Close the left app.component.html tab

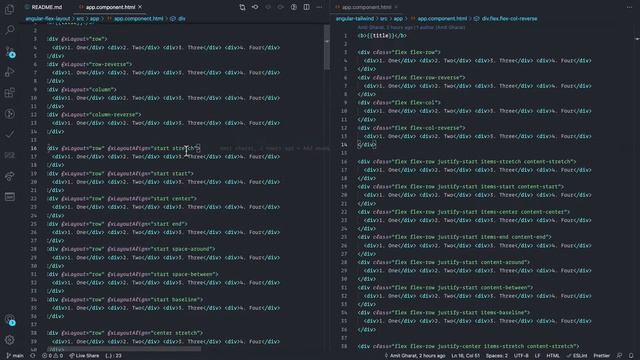tap(140, 7)
